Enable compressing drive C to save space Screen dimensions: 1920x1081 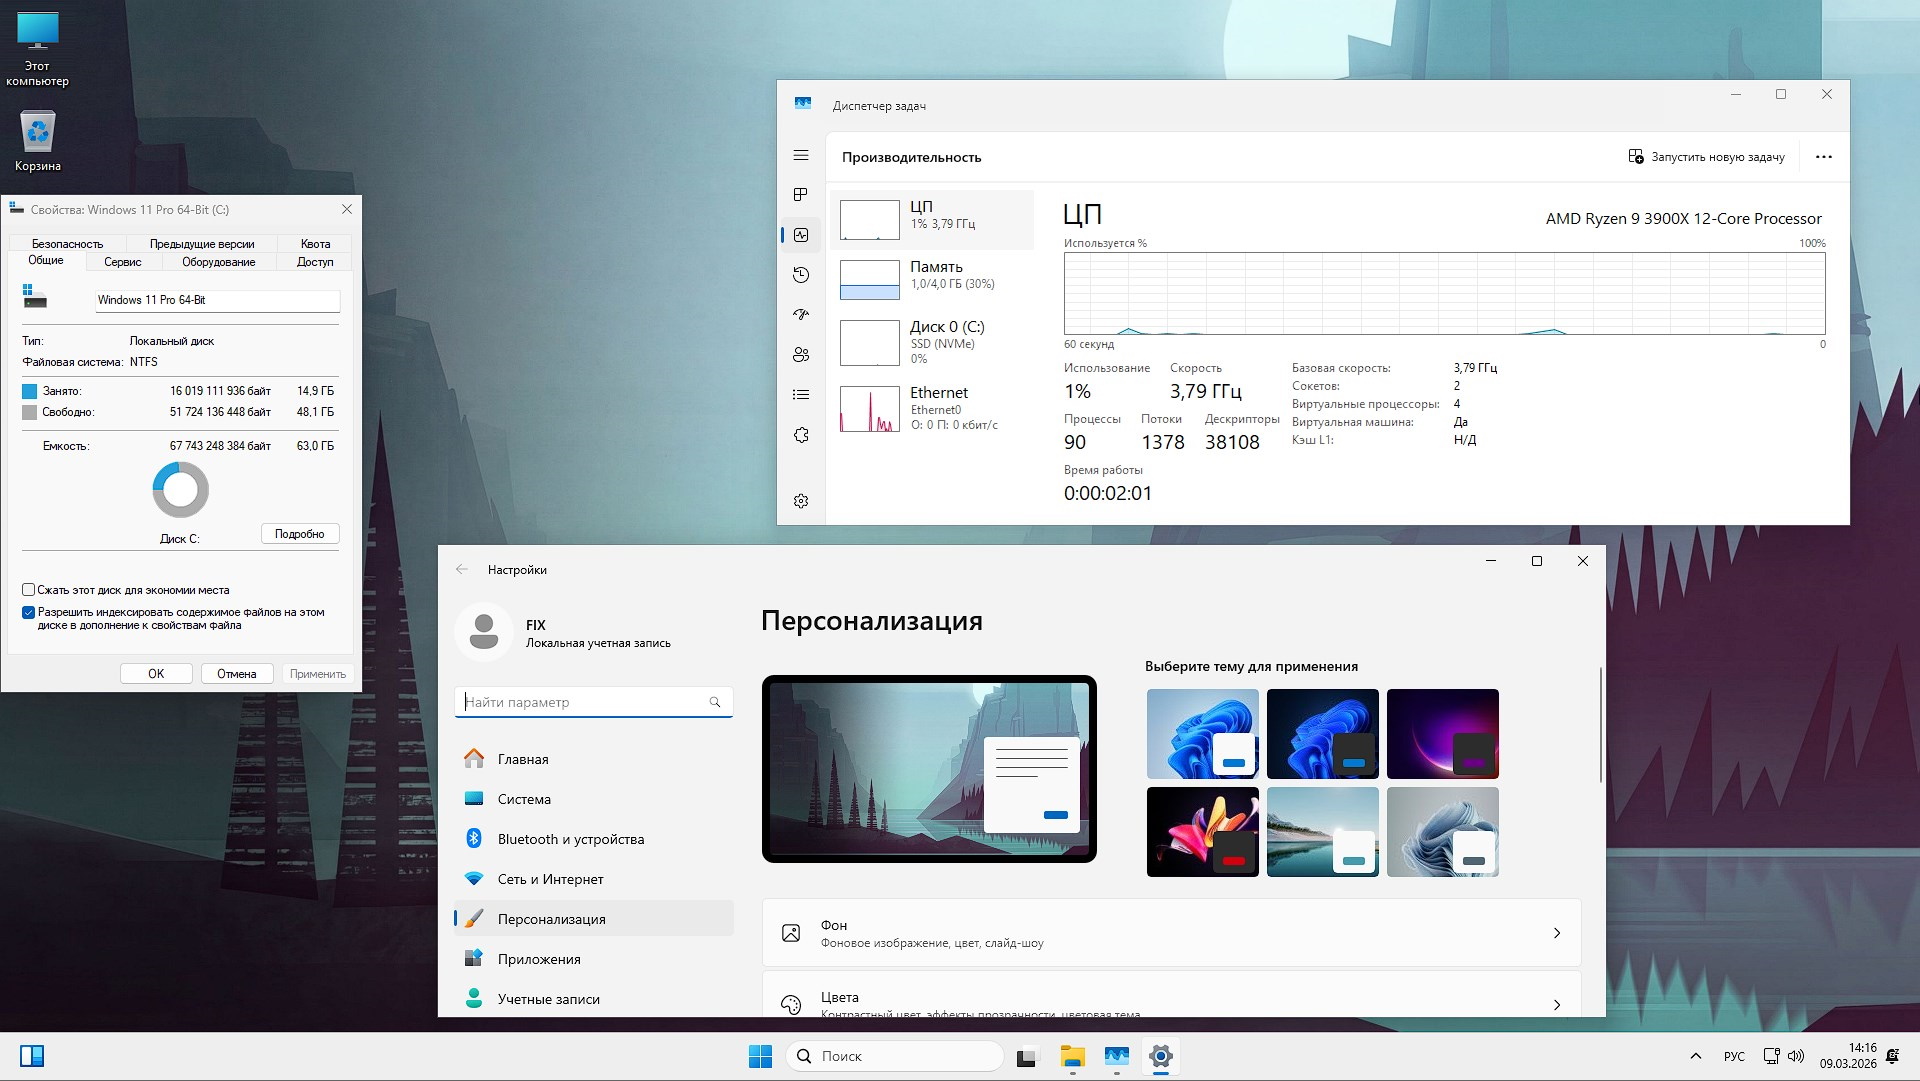coord(27,590)
